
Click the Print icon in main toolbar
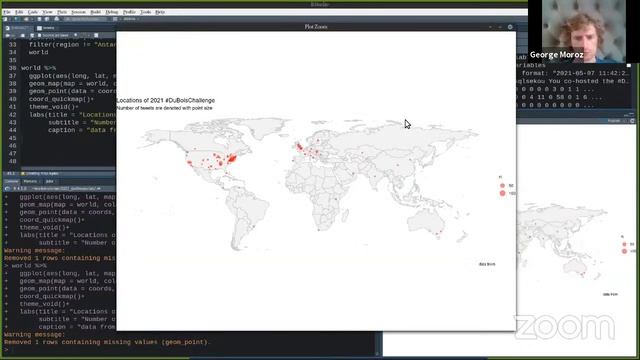(57, 19)
